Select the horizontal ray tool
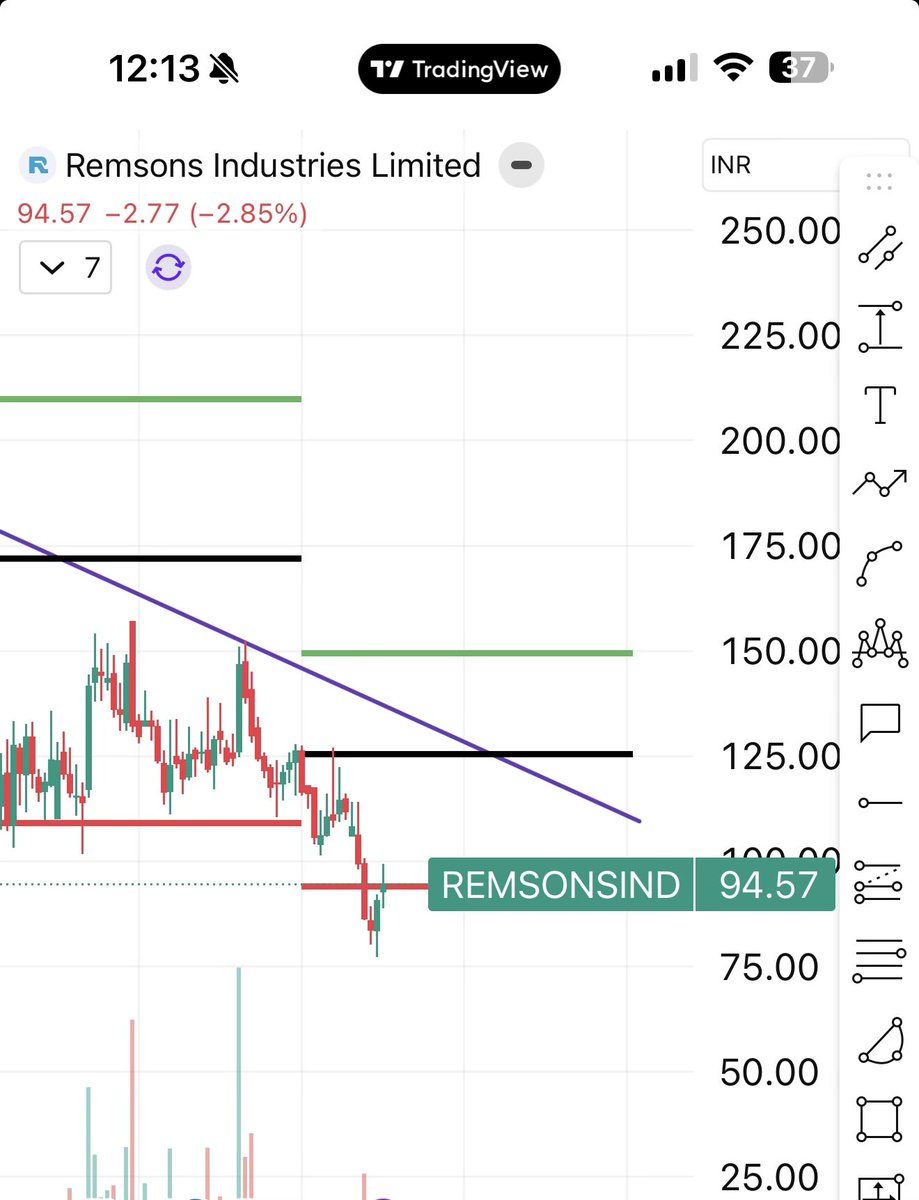 point(880,802)
